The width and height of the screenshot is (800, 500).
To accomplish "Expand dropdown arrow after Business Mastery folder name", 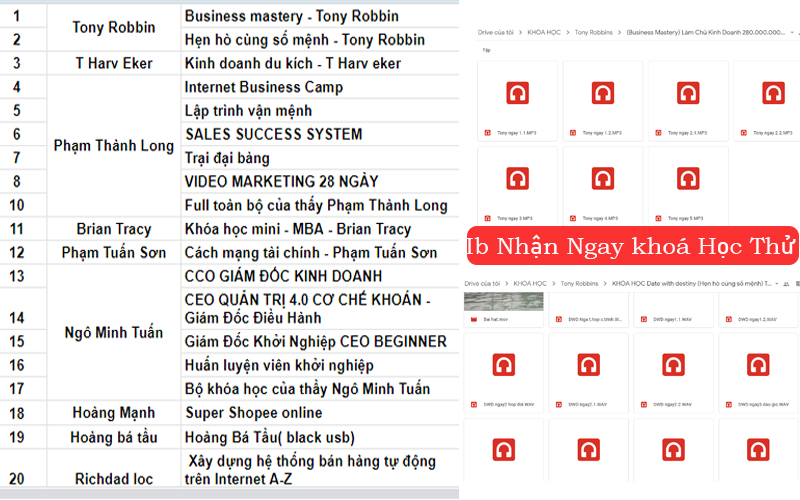I will pos(792,32).
